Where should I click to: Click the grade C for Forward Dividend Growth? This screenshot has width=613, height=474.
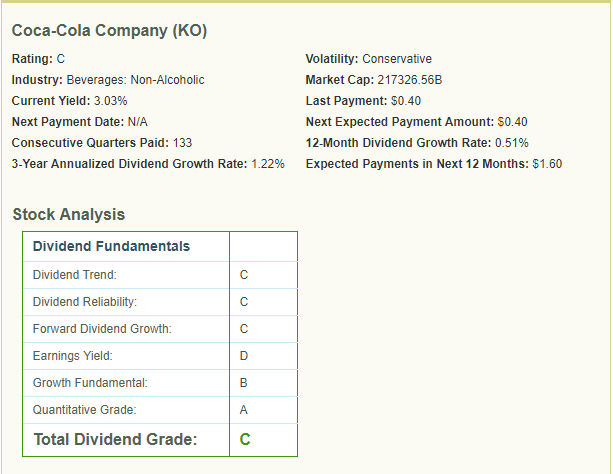click(244, 329)
